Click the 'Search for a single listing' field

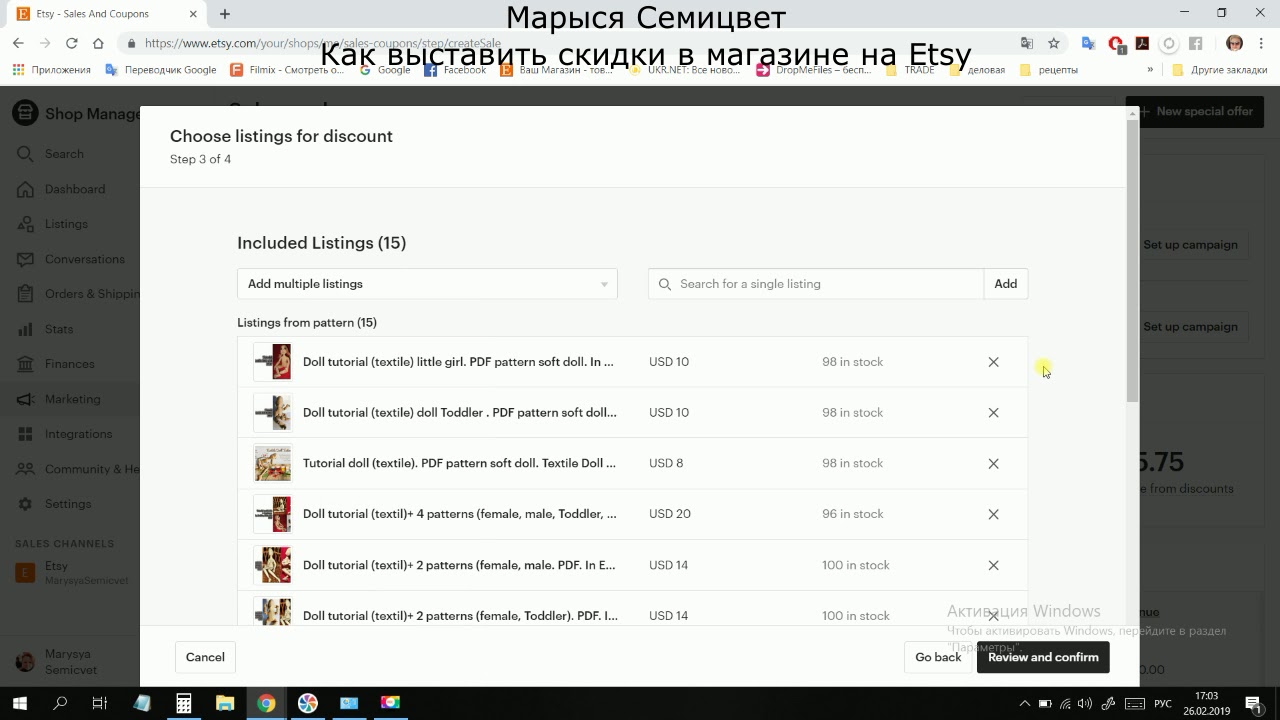pos(816,284)
